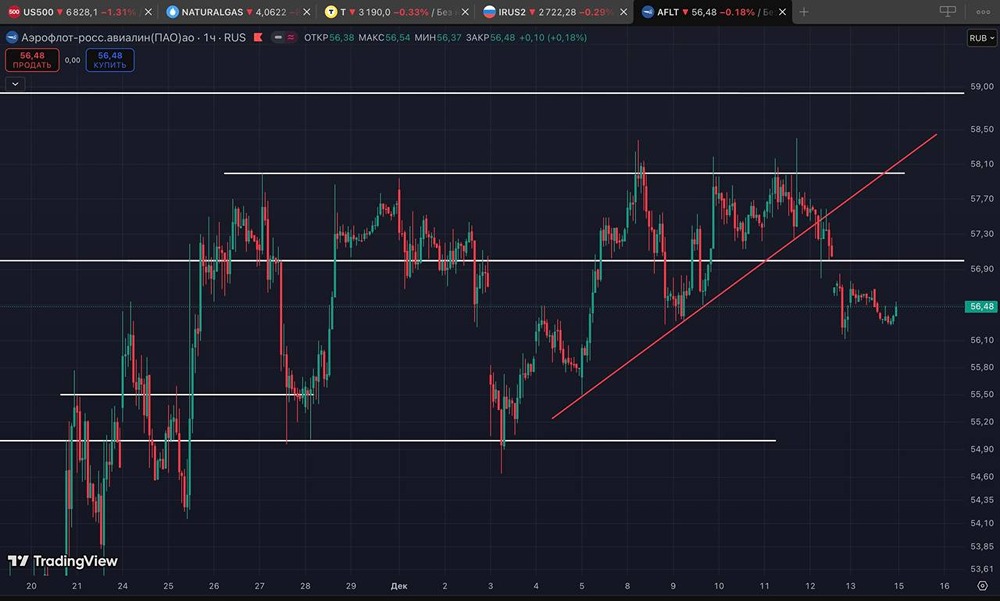Close the NATURALGAS tab
This screenshot has height=601, width=1000.
point(306,11)
